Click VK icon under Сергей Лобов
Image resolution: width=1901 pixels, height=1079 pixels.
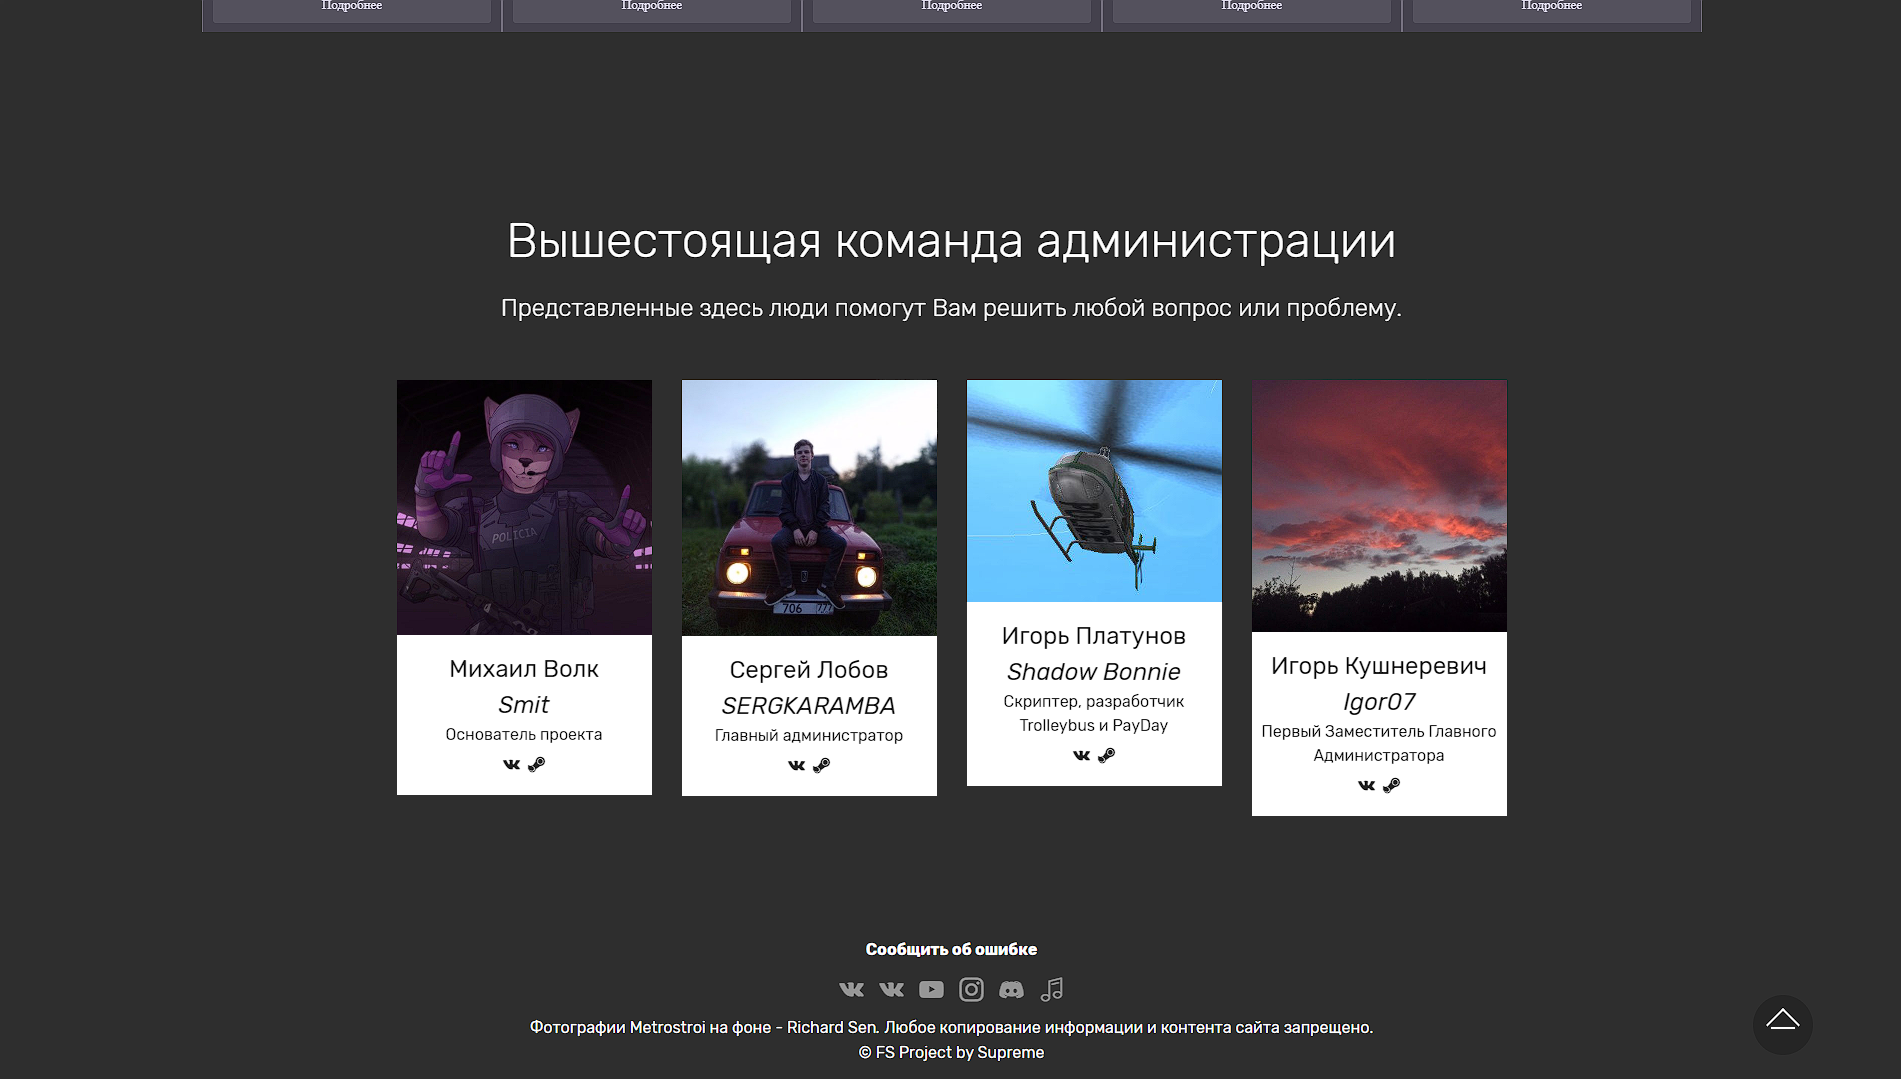796,766
